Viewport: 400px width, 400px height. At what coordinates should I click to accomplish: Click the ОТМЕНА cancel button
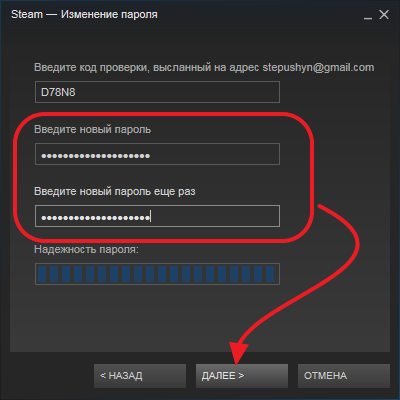tap(344, 376)
